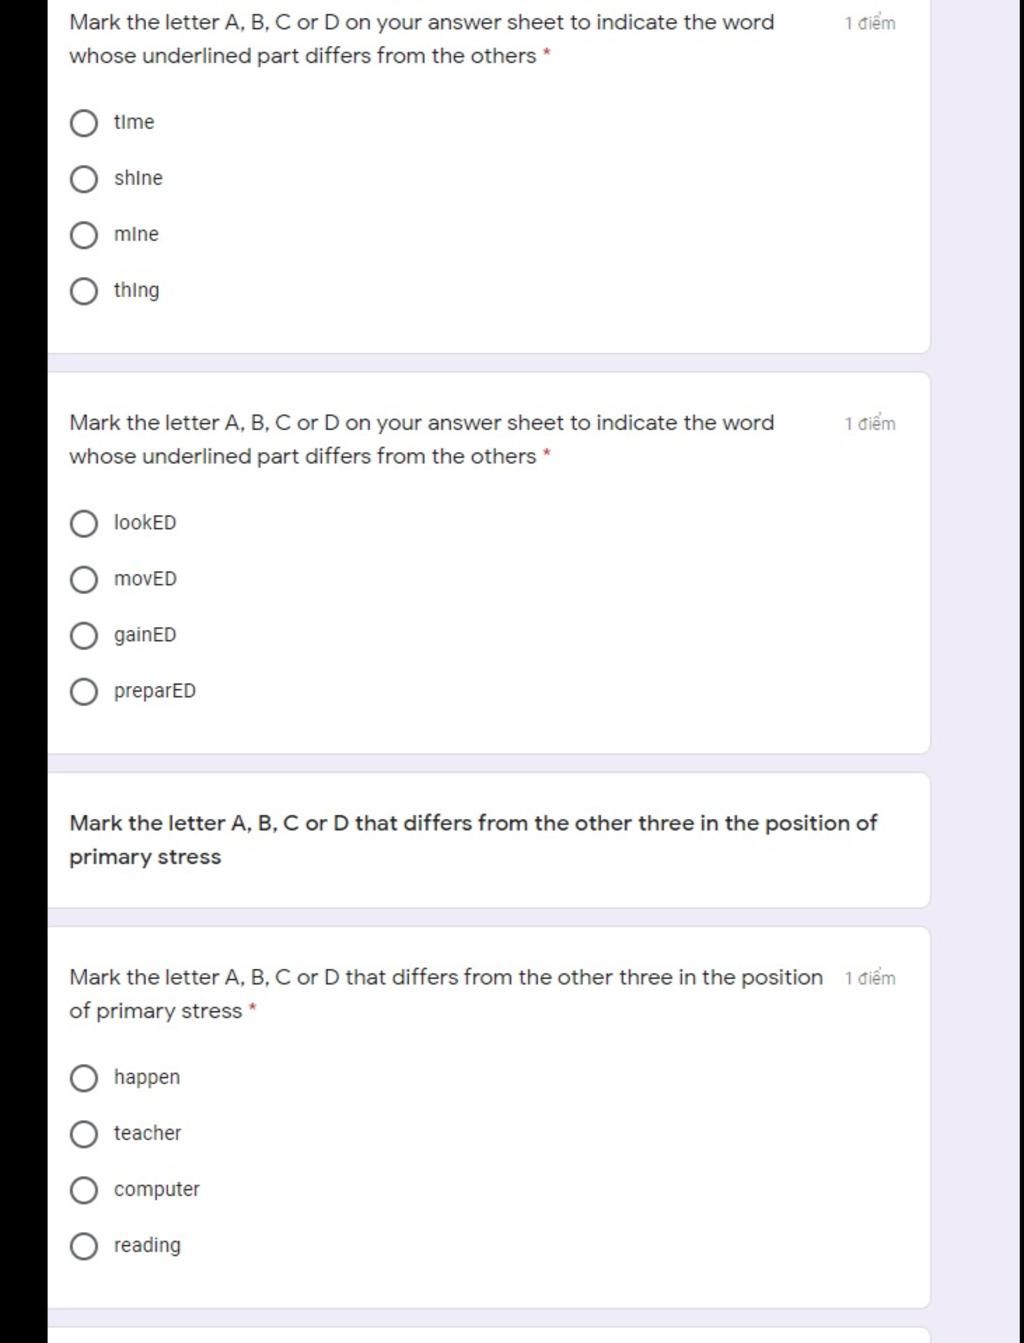Click the stress question title above 'happen'

pyautogui.click(x=446, y=994)
